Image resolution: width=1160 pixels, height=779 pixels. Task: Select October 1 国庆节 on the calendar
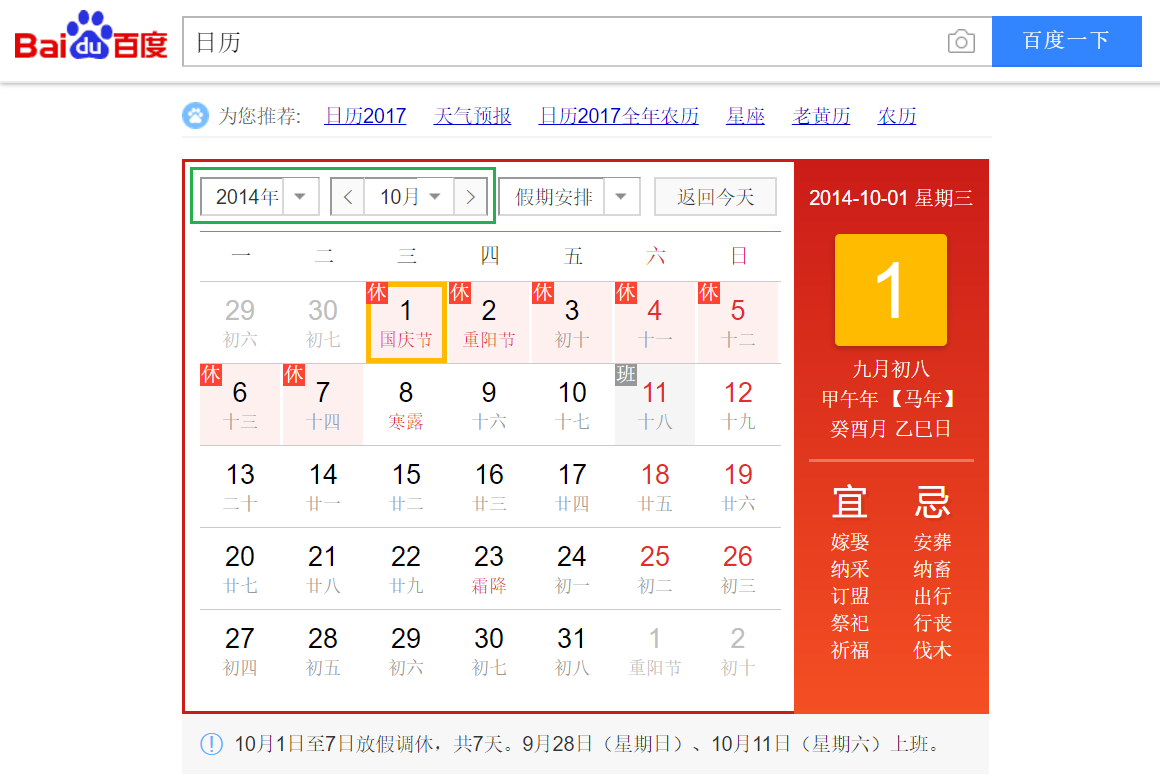coord(405,320)
